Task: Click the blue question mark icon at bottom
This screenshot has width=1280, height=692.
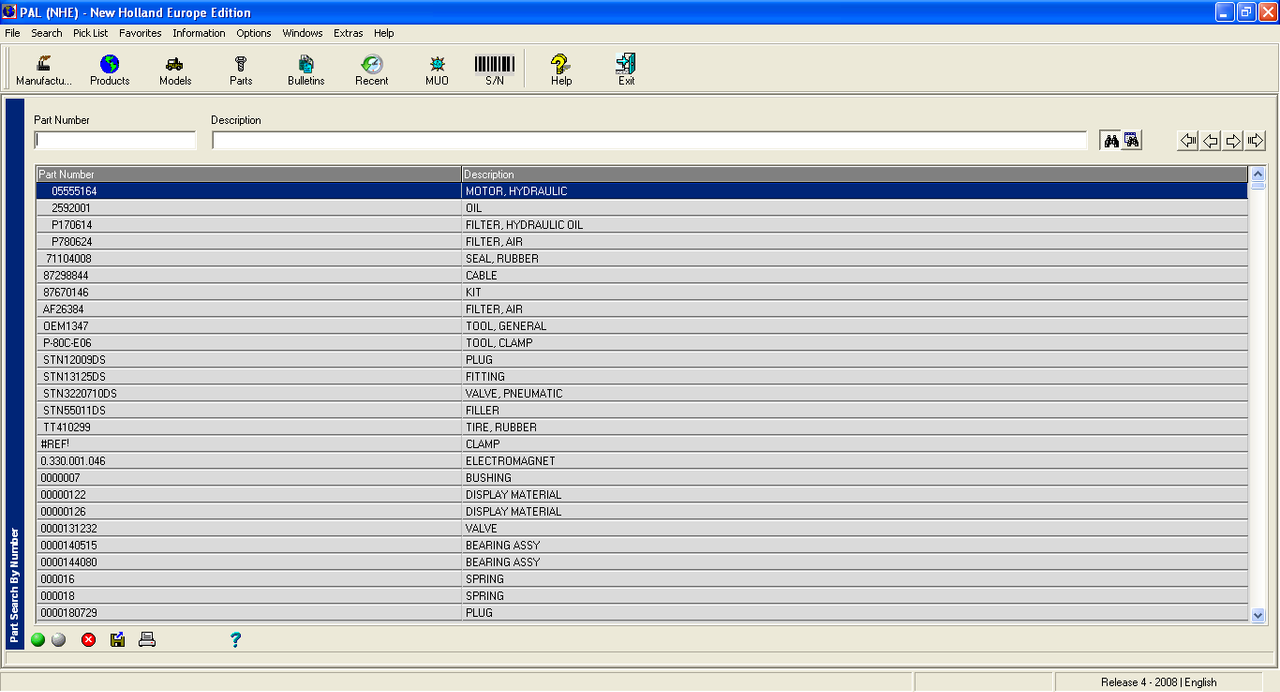Action: pyautogui.click(x=236, y=640)
